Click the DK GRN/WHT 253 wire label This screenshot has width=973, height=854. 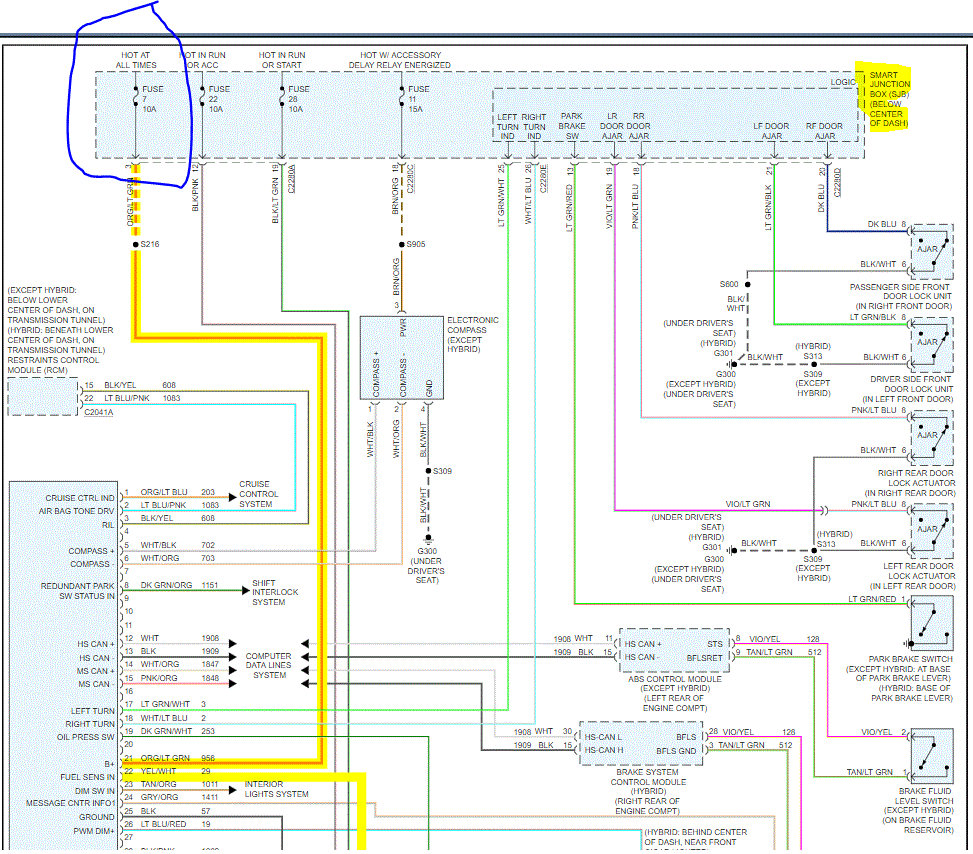coord(177,731)
